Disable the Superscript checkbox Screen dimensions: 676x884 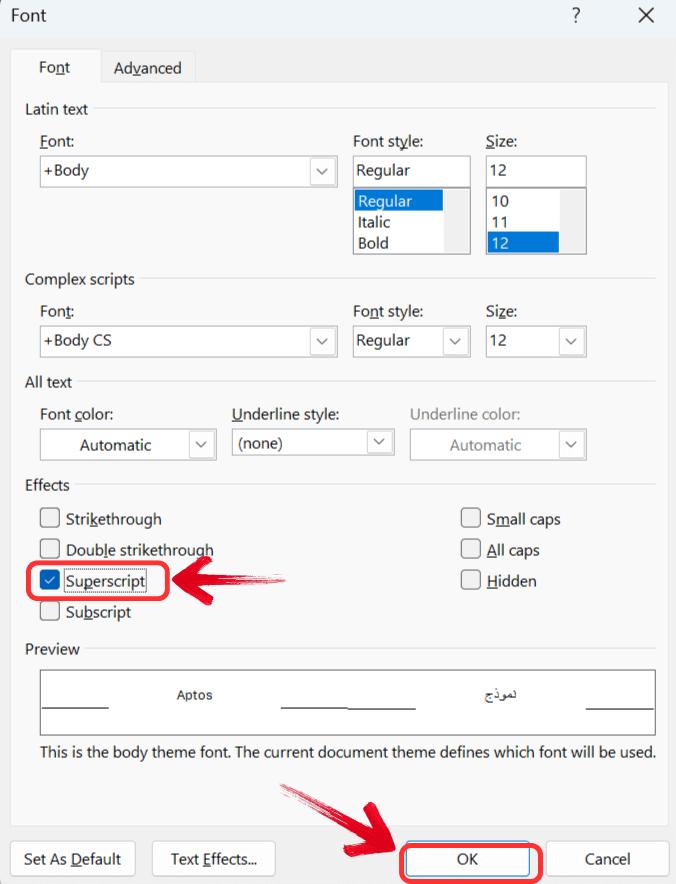coord(49,581)
